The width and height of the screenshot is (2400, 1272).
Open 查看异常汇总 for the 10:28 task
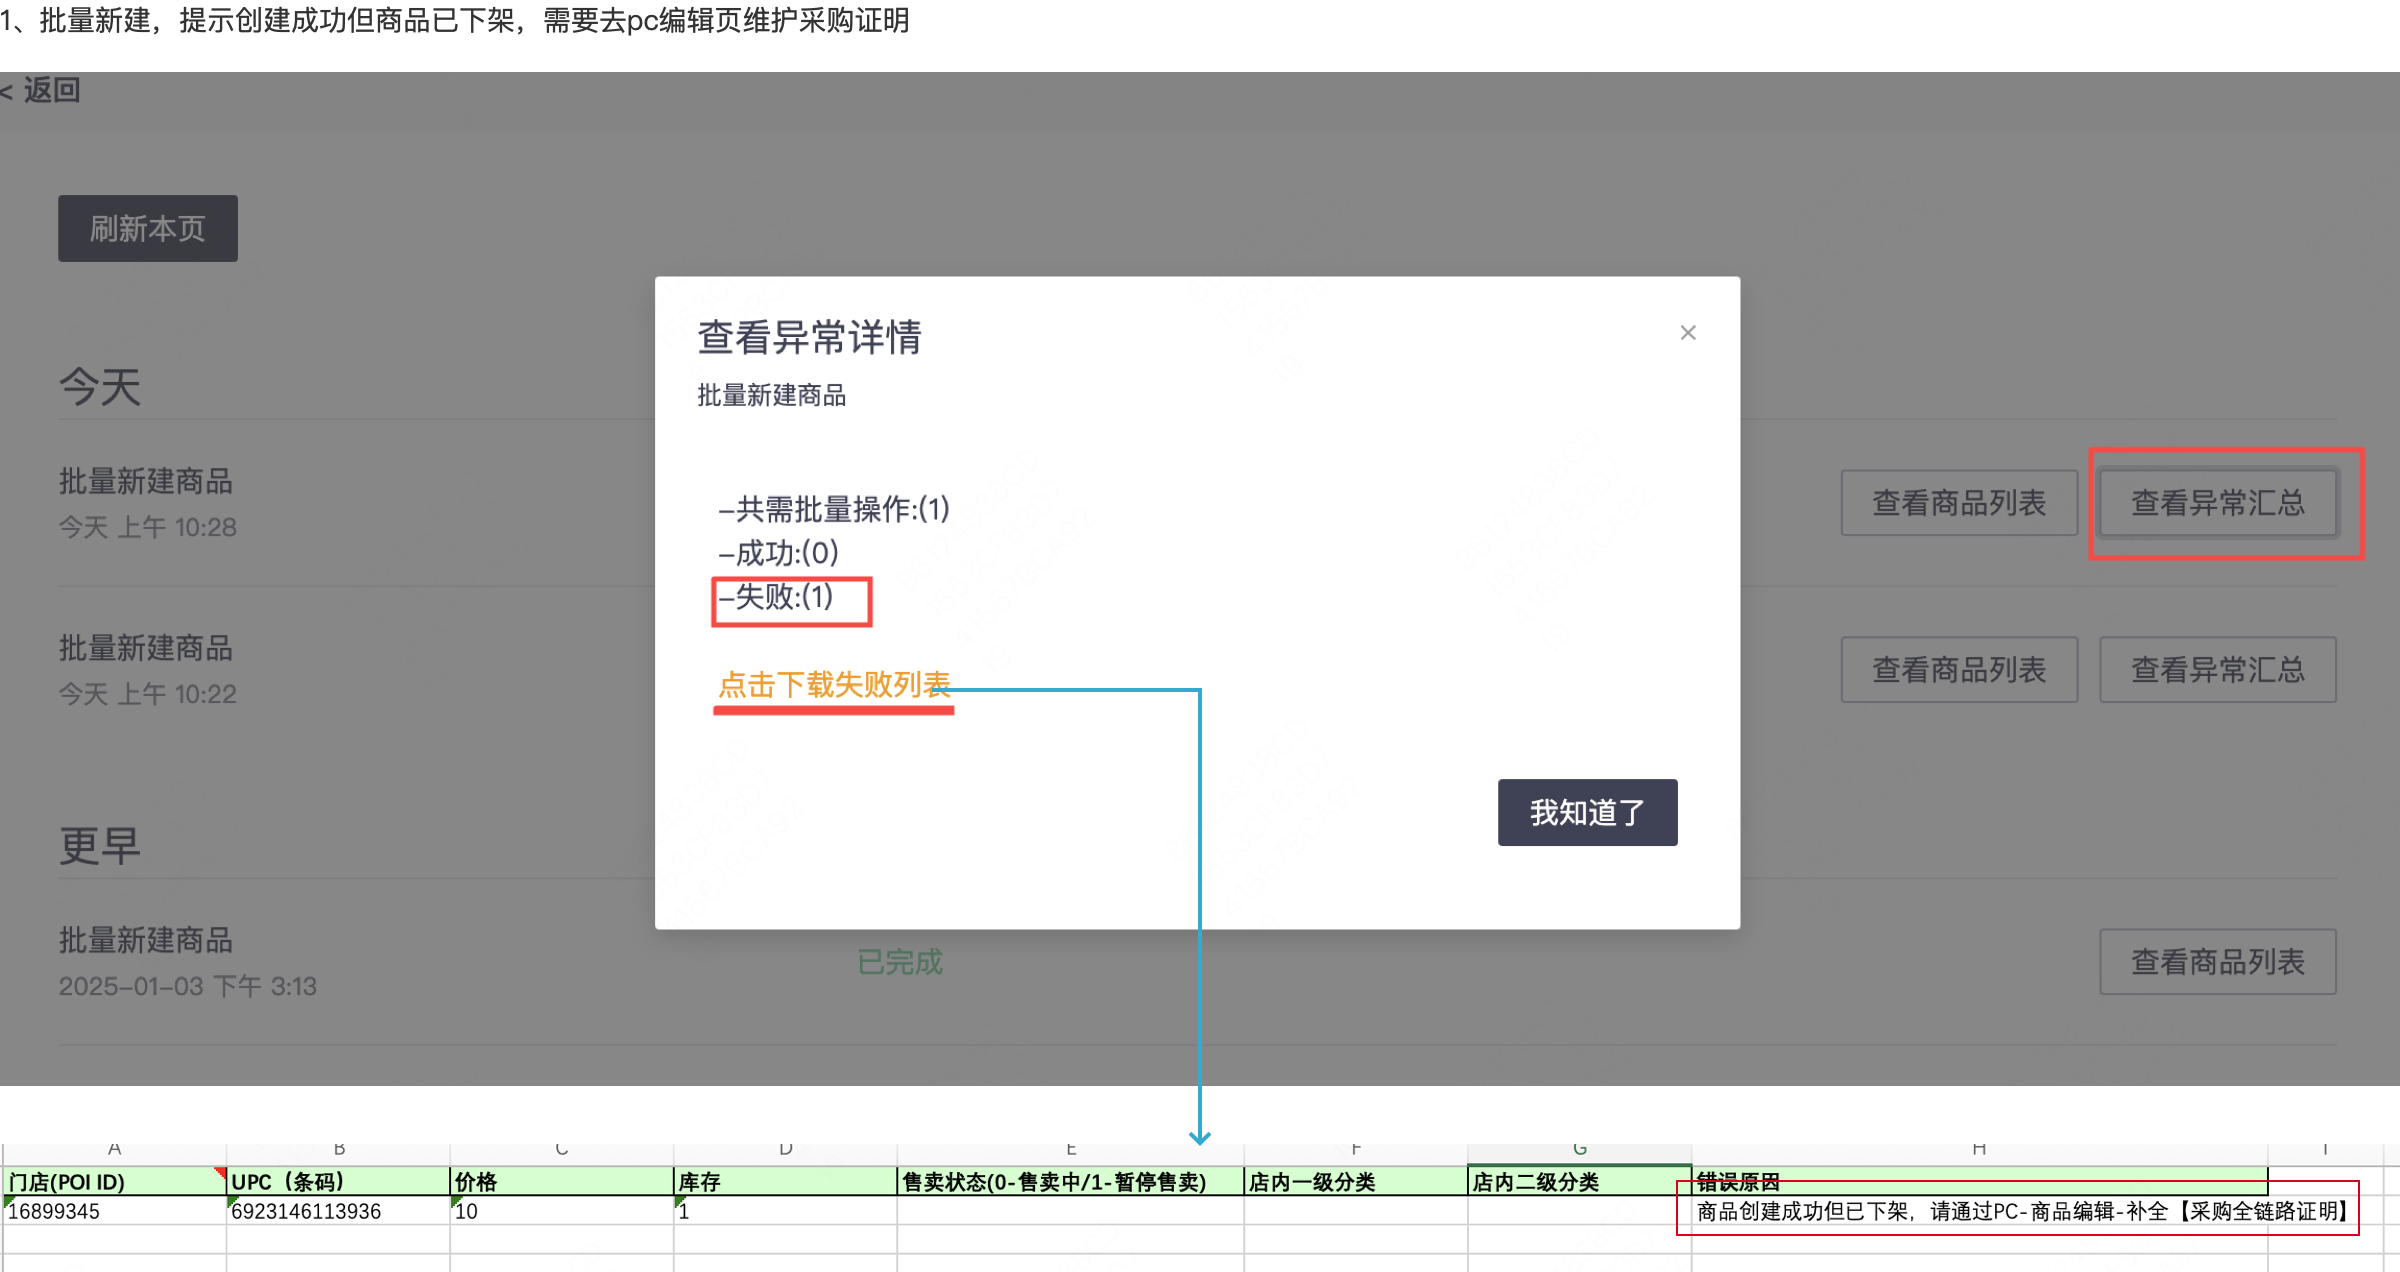pos(2217,503)
